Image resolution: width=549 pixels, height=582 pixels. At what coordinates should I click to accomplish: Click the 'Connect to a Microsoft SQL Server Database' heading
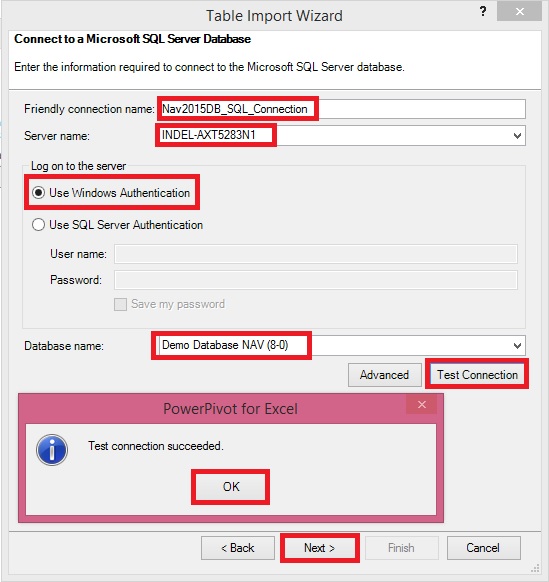[x=133, y=39]
